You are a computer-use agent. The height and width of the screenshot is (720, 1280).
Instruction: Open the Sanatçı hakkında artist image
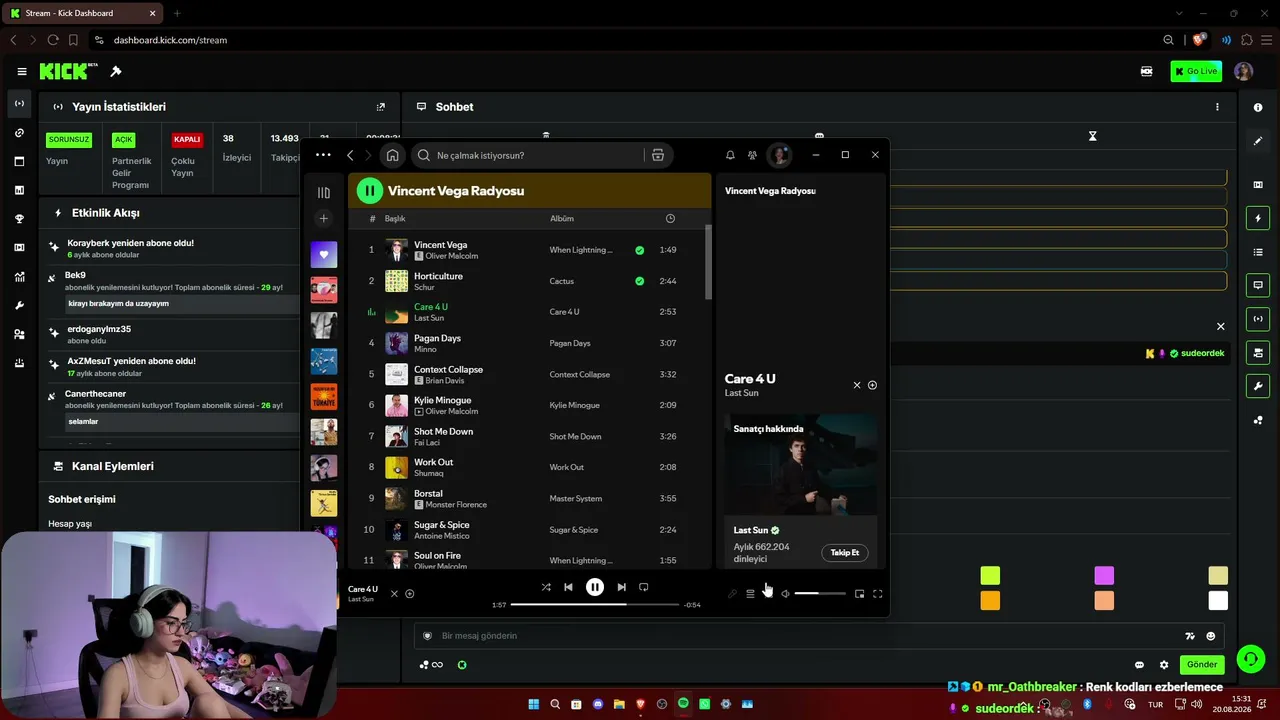pyautogui.click(x=801, y=465)
